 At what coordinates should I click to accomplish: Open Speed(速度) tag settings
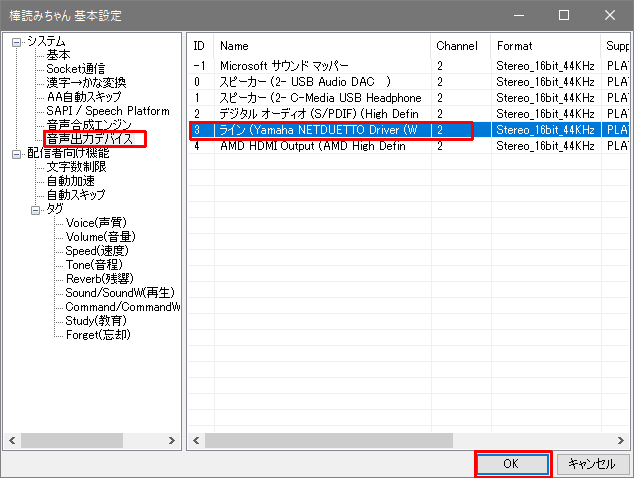(x=97, y=251)
